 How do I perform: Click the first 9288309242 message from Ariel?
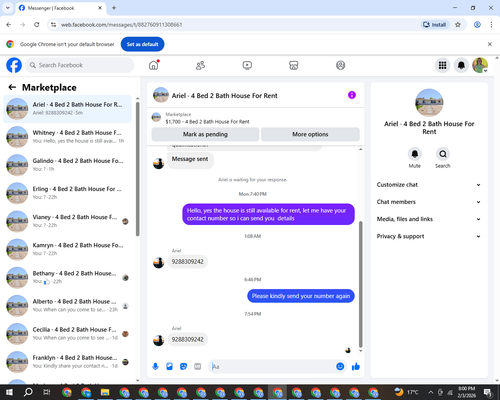click(x=187, y=262)
